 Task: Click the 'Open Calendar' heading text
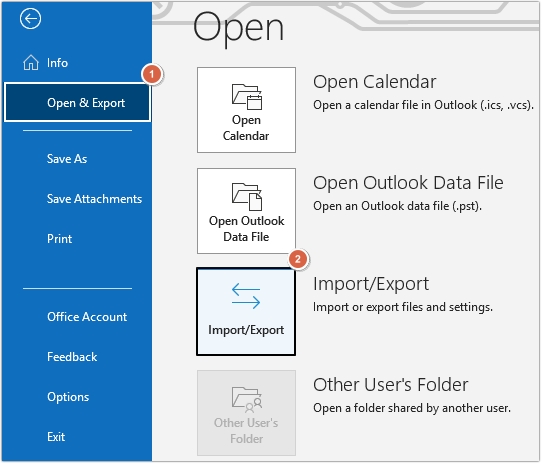click(x=374, y=82)
